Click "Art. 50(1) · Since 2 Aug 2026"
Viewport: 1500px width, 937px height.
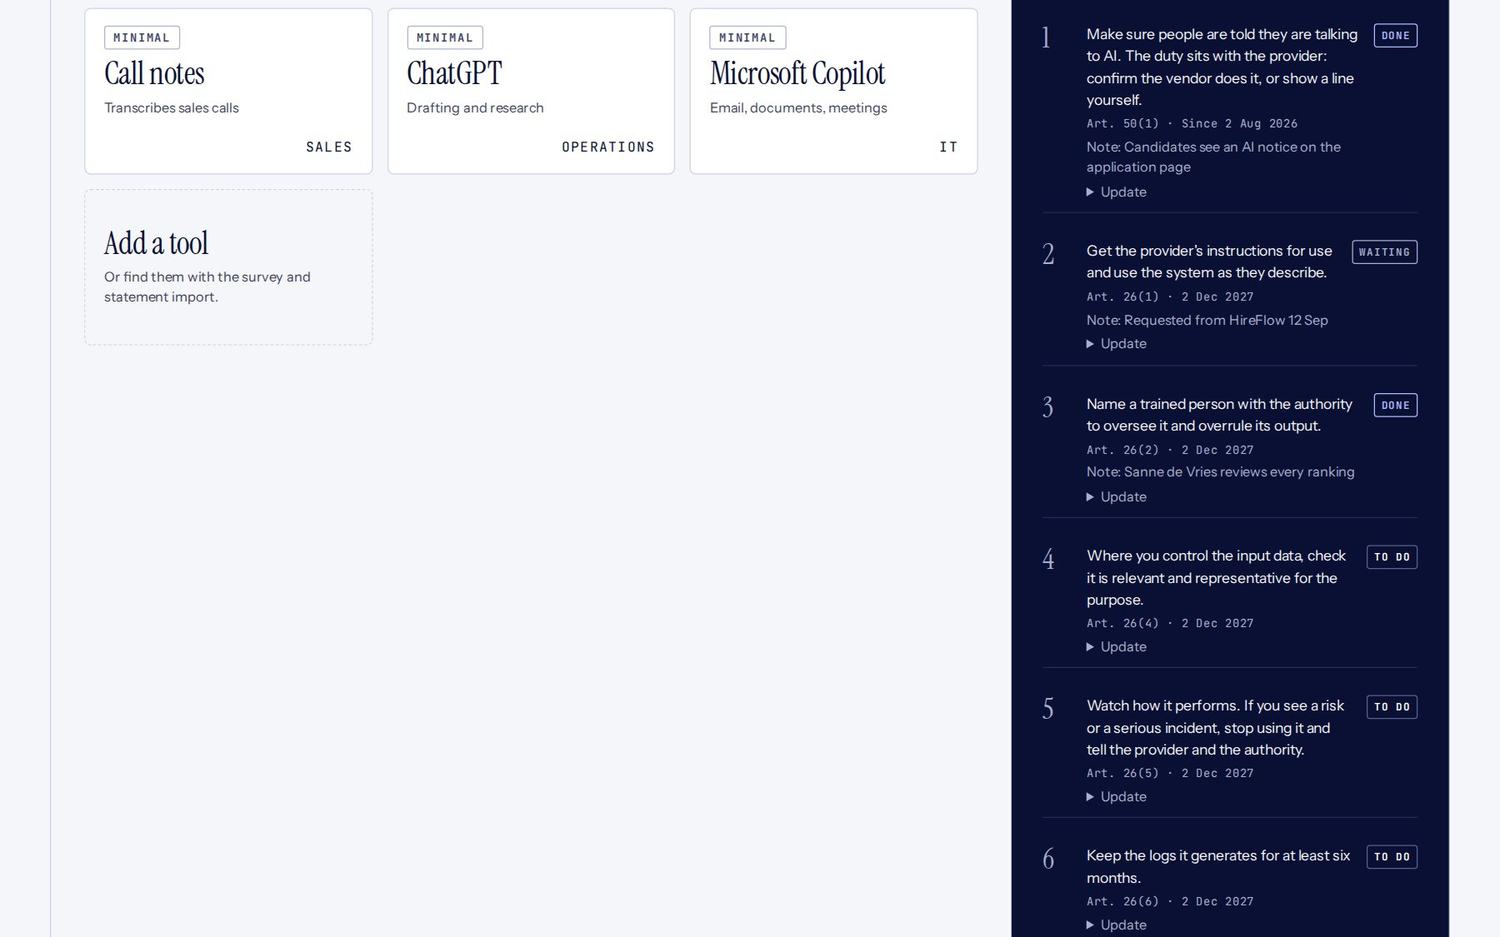coord(1192,124)
